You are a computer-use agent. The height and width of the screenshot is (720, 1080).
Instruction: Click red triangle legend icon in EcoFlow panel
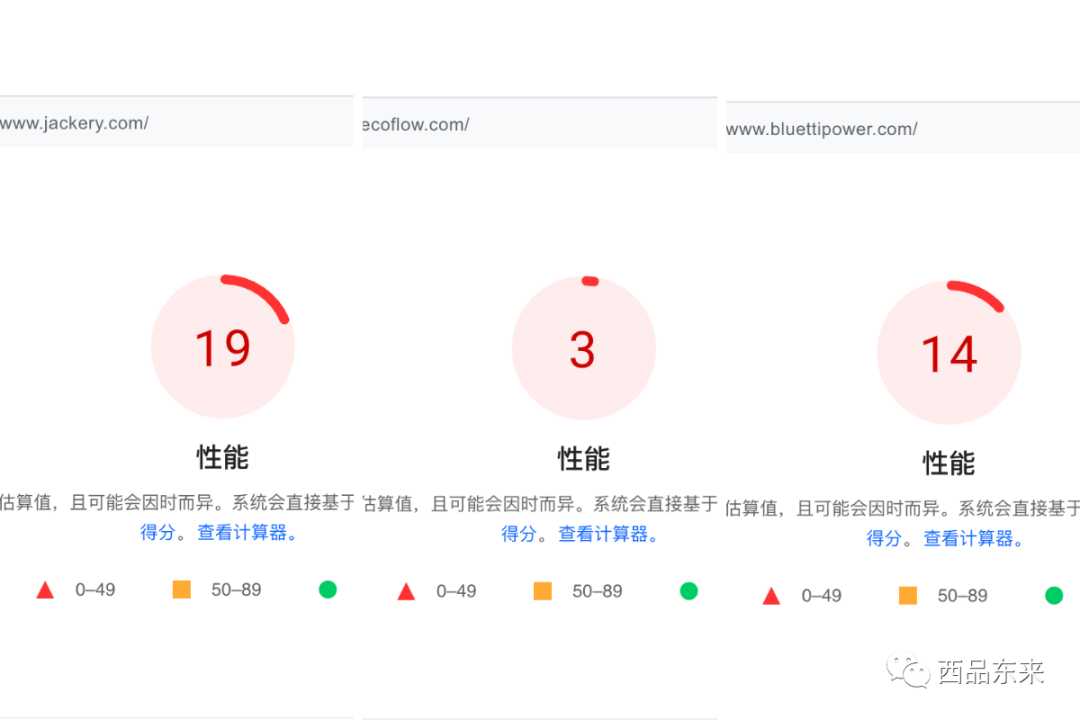(x=406, y=592)
